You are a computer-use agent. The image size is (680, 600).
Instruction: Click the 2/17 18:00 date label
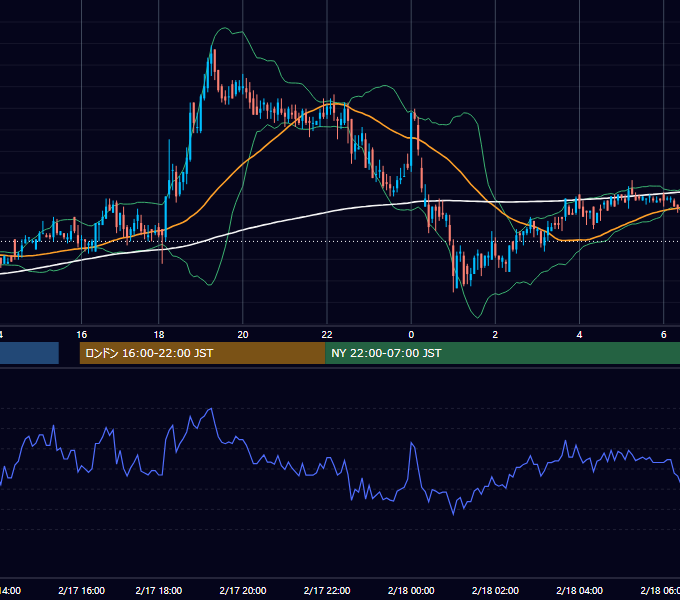tap(159, 590)
